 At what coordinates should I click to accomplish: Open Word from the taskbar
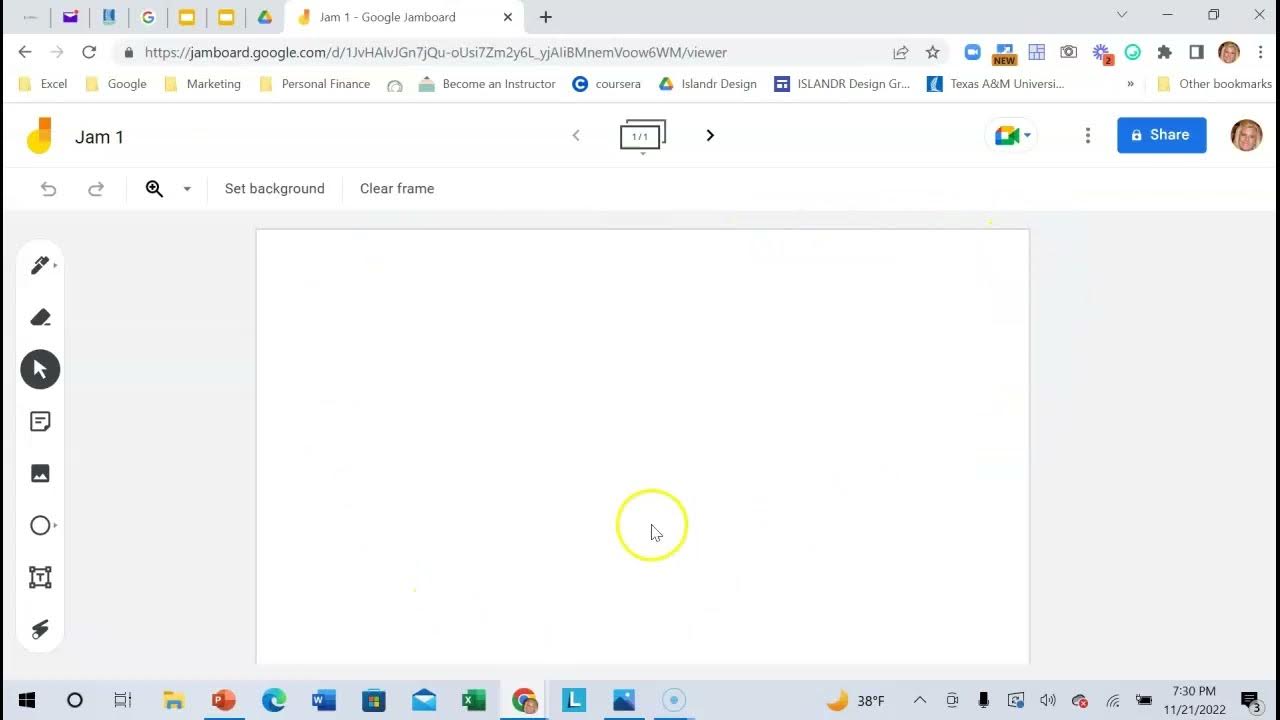pos(323,700)
